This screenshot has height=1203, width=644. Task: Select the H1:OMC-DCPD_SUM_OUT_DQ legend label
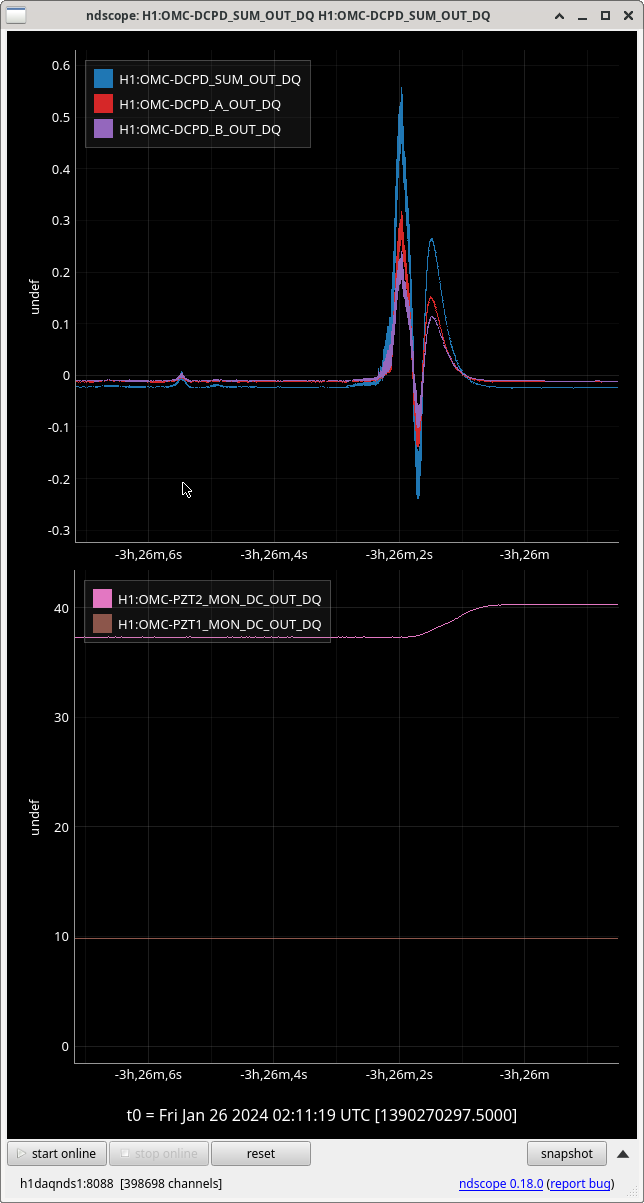[x=210, y=79]
